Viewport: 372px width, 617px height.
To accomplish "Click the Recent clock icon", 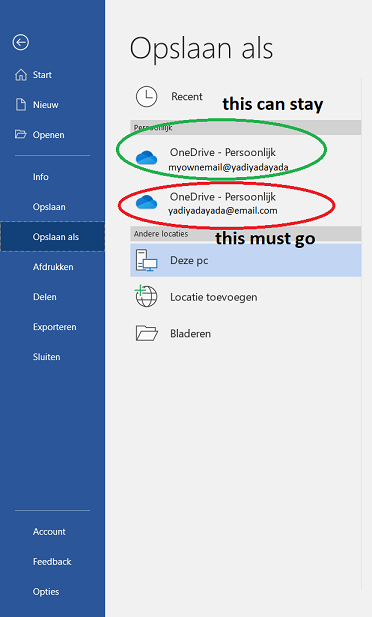I will click(146, 96).
